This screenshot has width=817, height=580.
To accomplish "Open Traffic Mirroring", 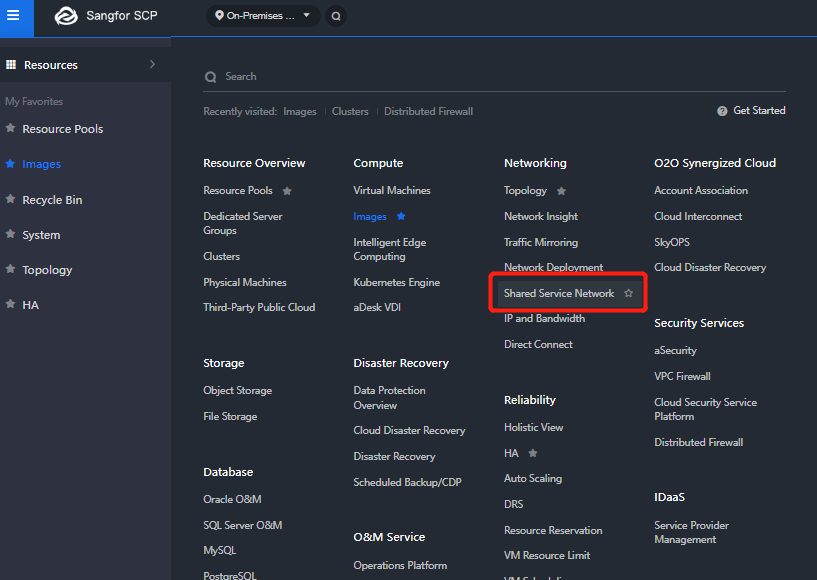I will 541,242.
